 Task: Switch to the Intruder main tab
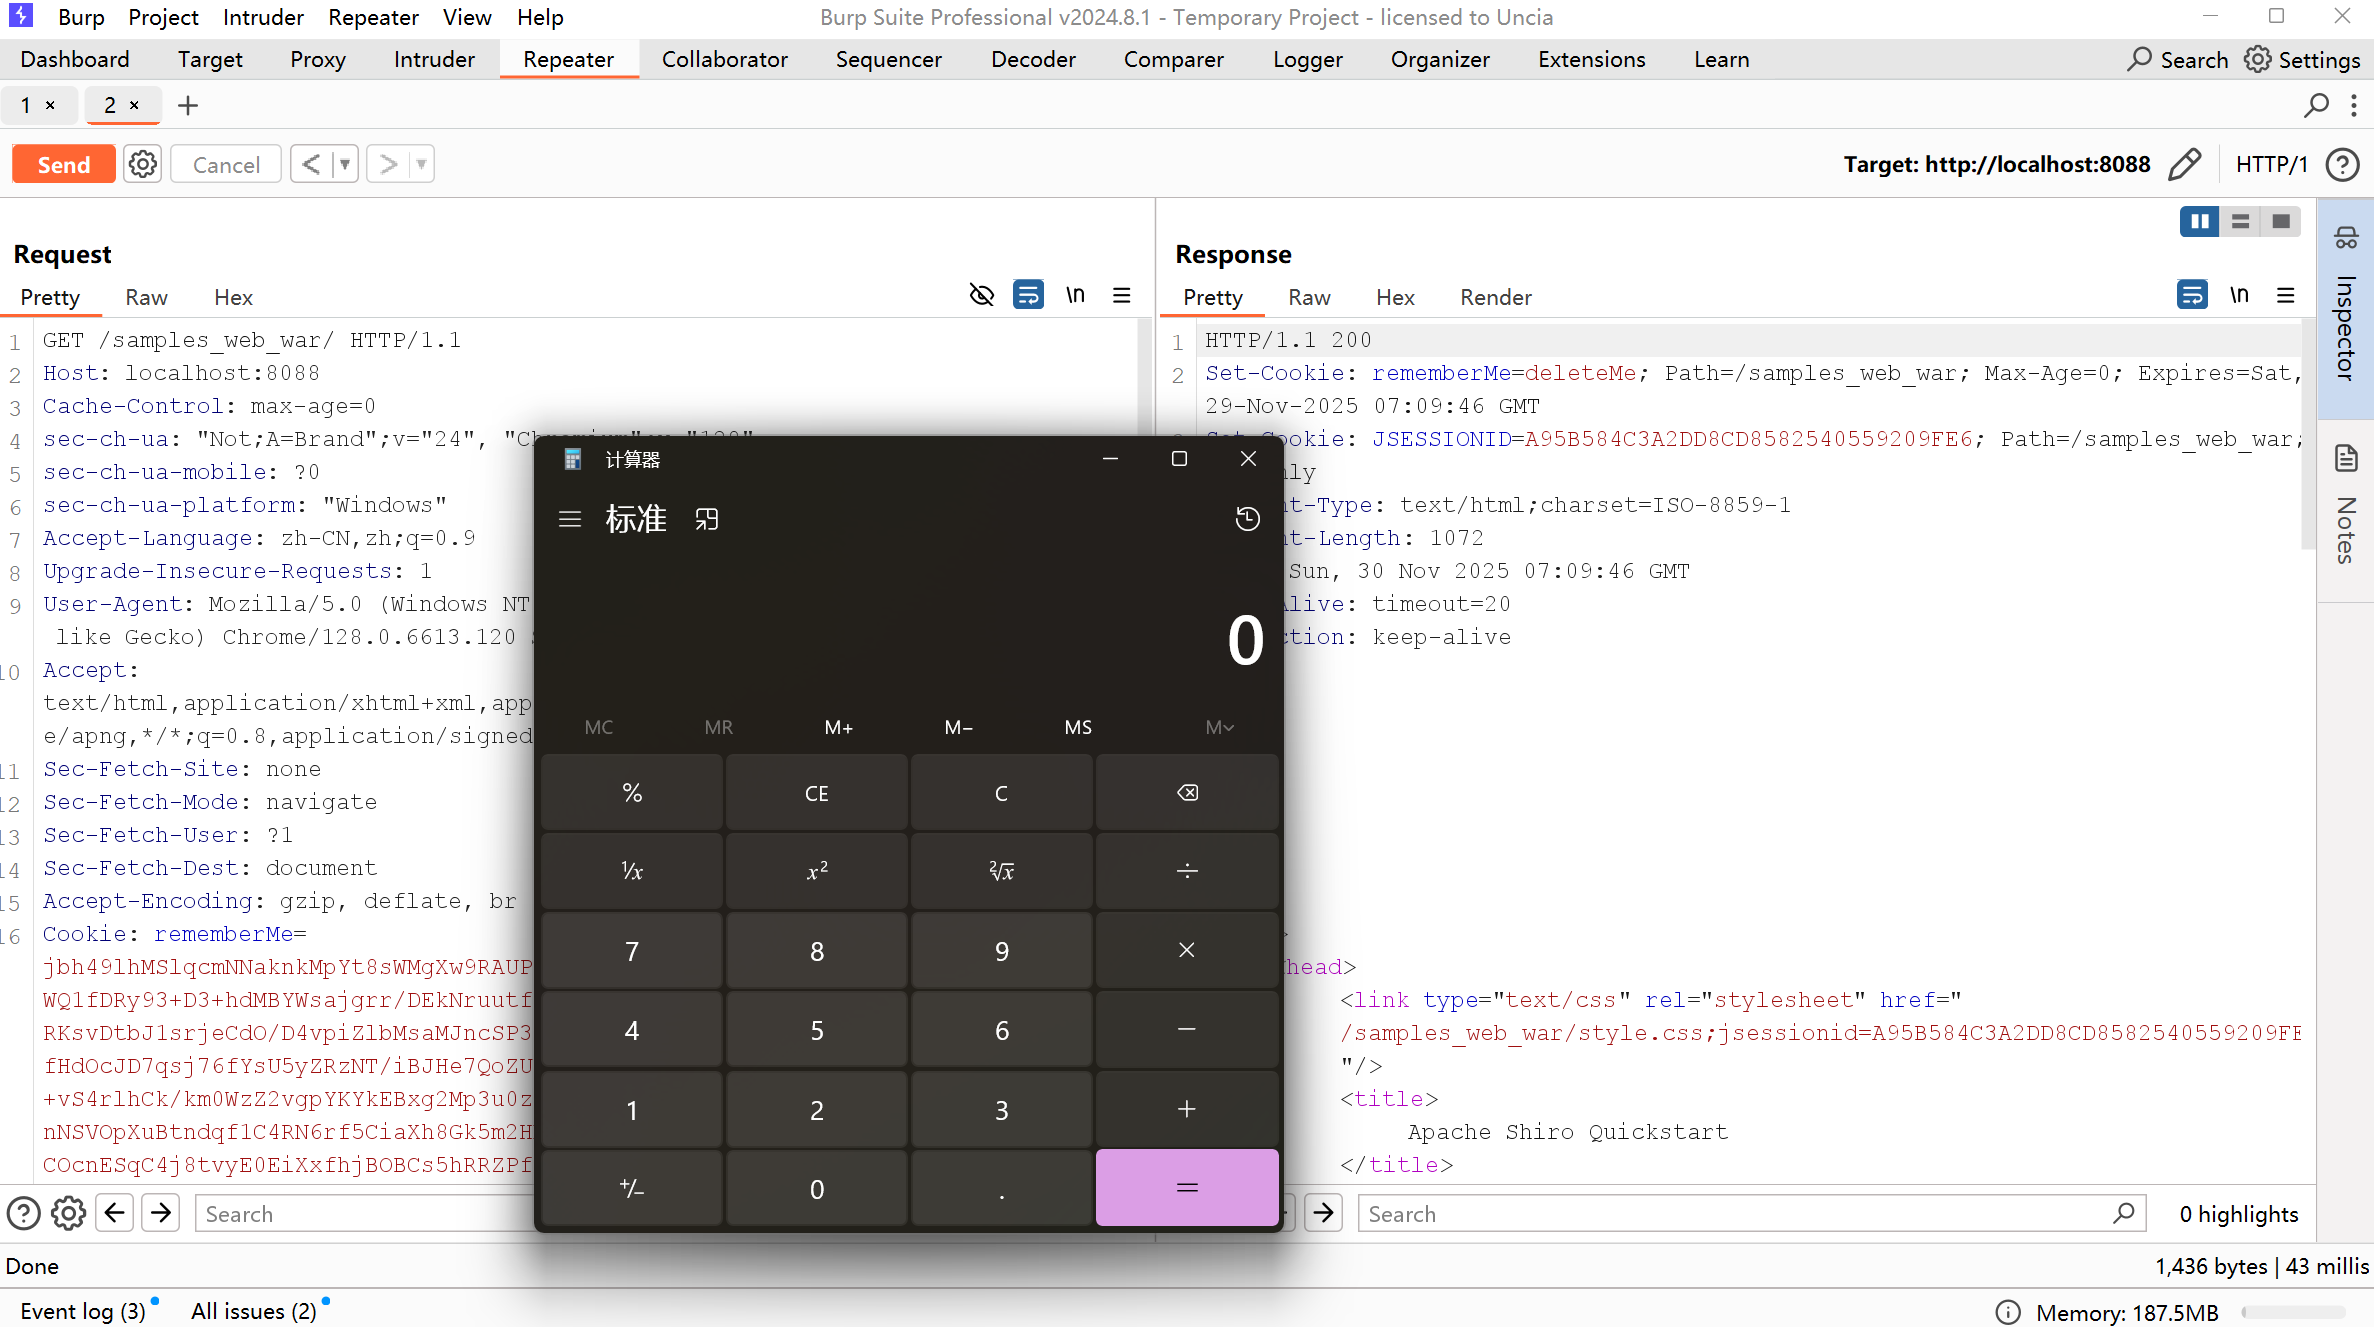[x=434, y=59]
